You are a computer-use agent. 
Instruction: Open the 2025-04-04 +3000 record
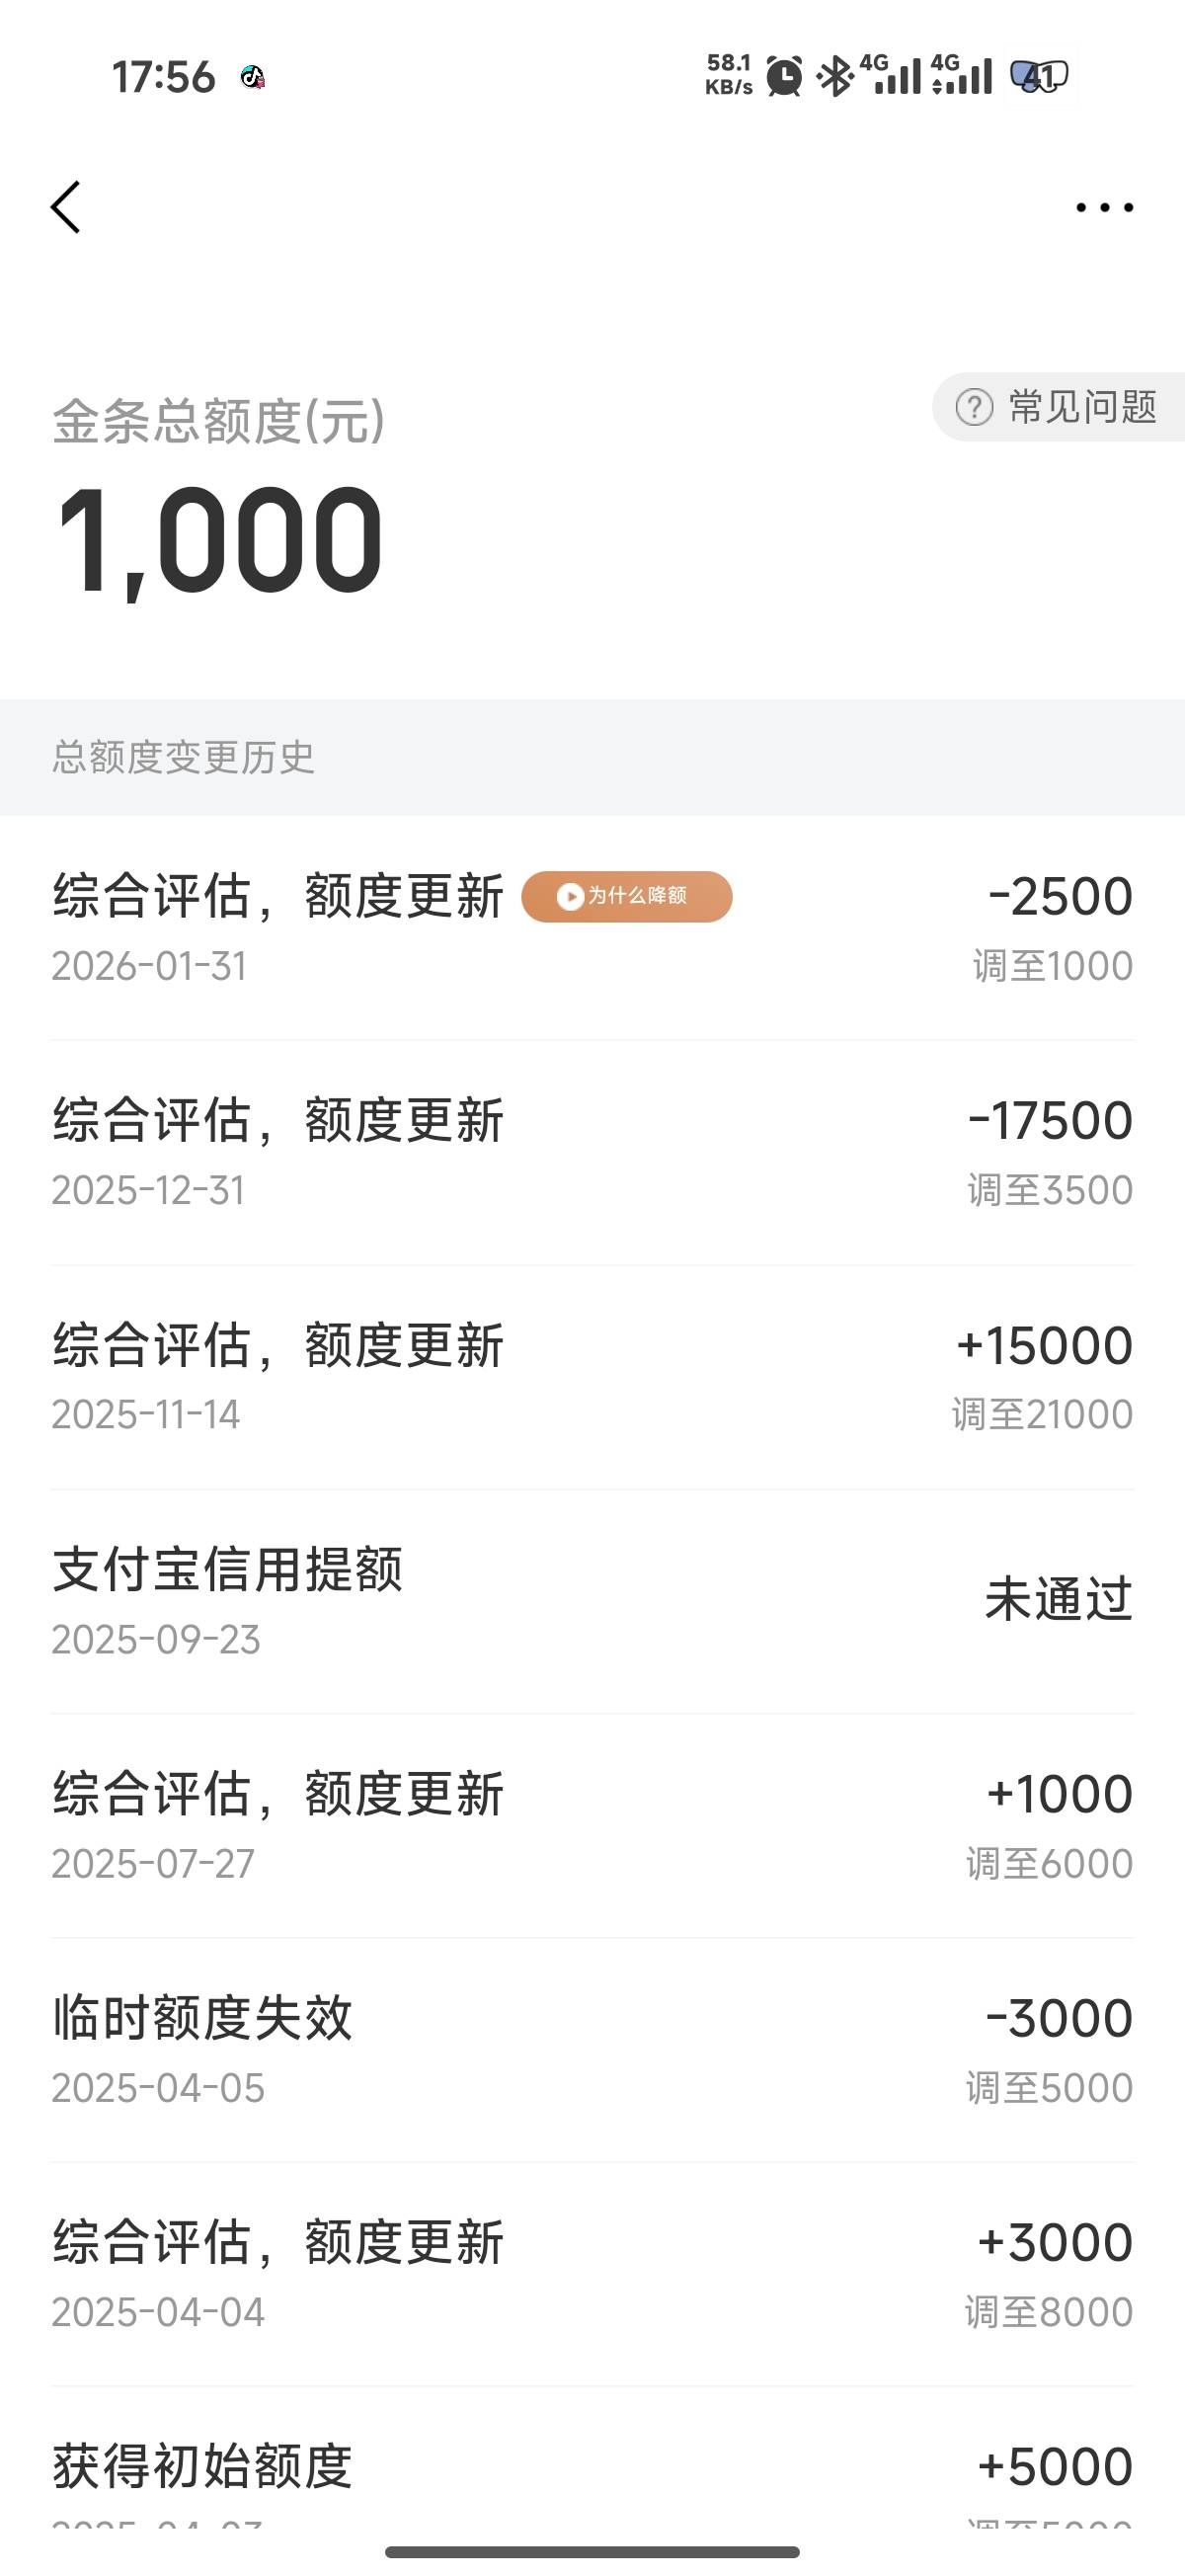tap(592, 2274)
